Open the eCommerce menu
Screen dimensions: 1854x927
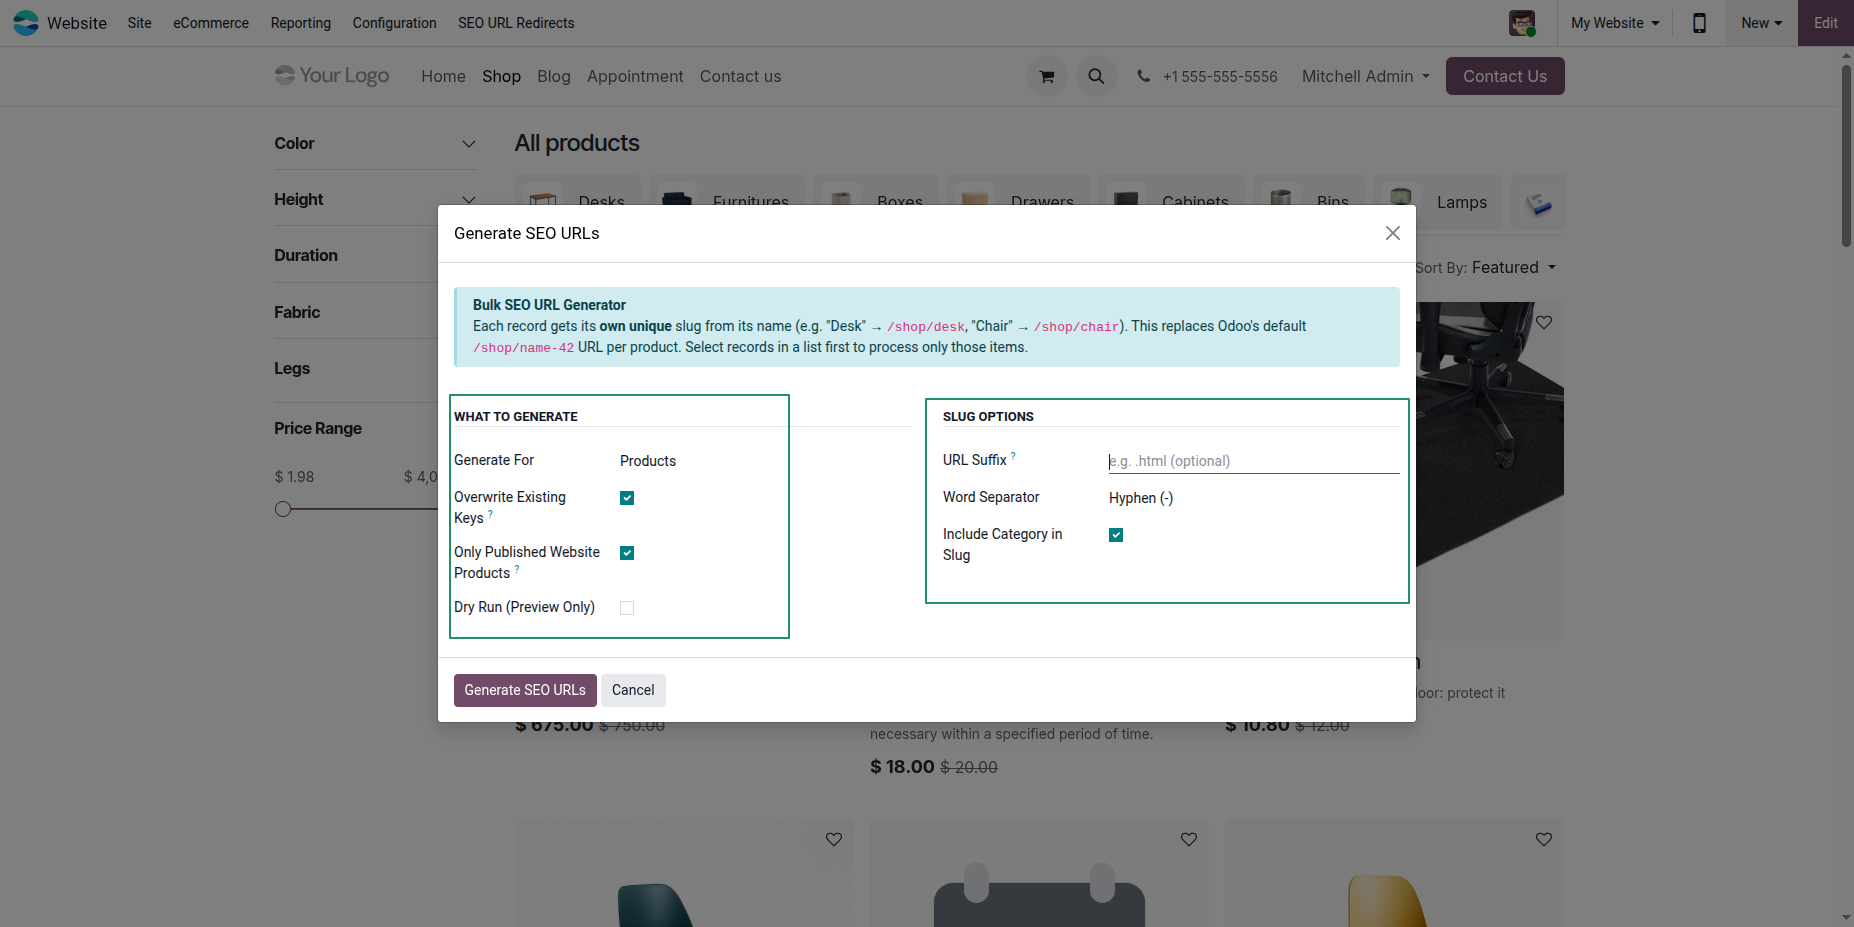(x=211, y=22)
